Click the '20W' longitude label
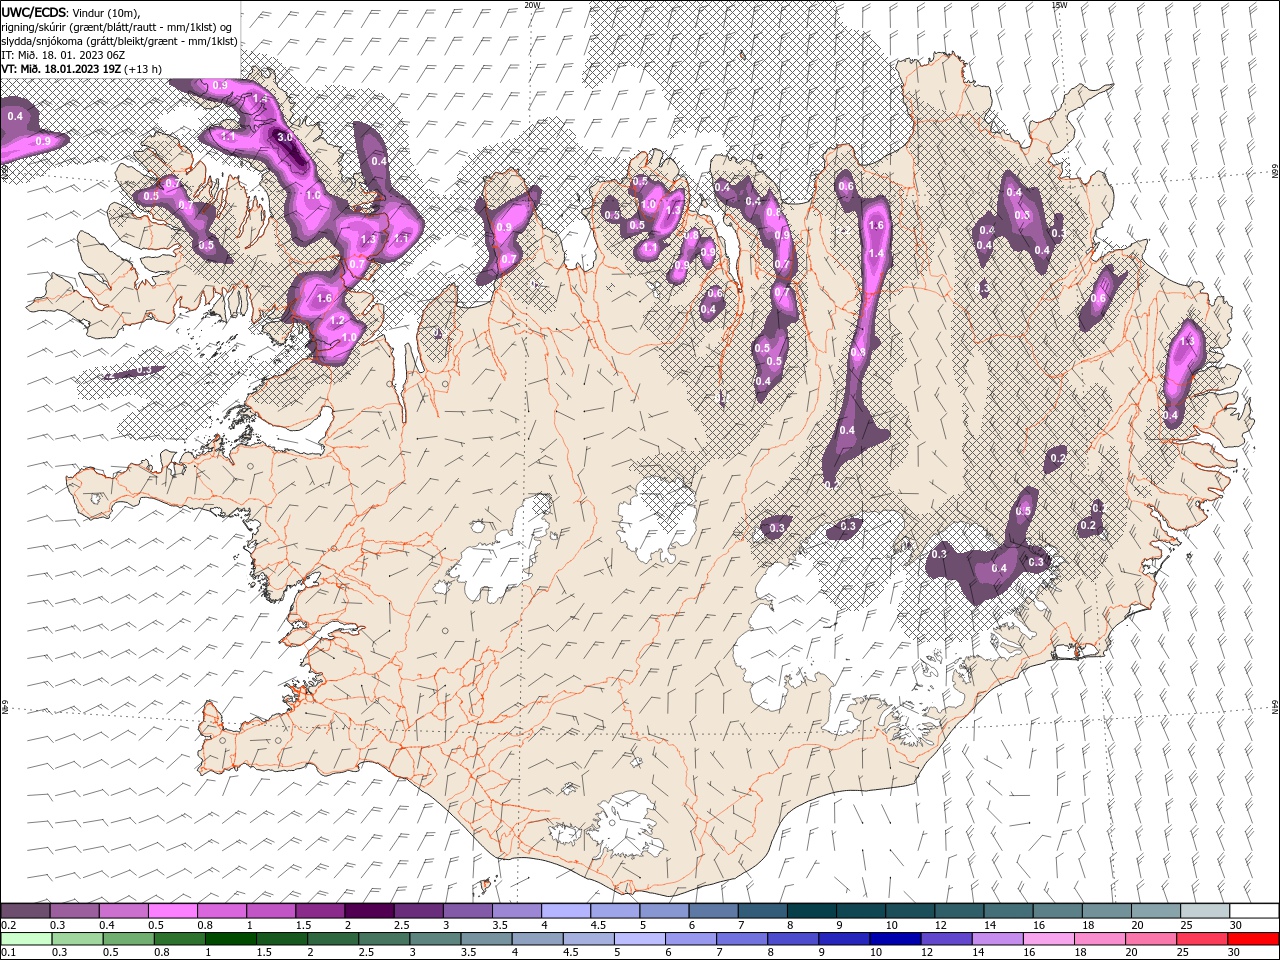 pos(532,5)
